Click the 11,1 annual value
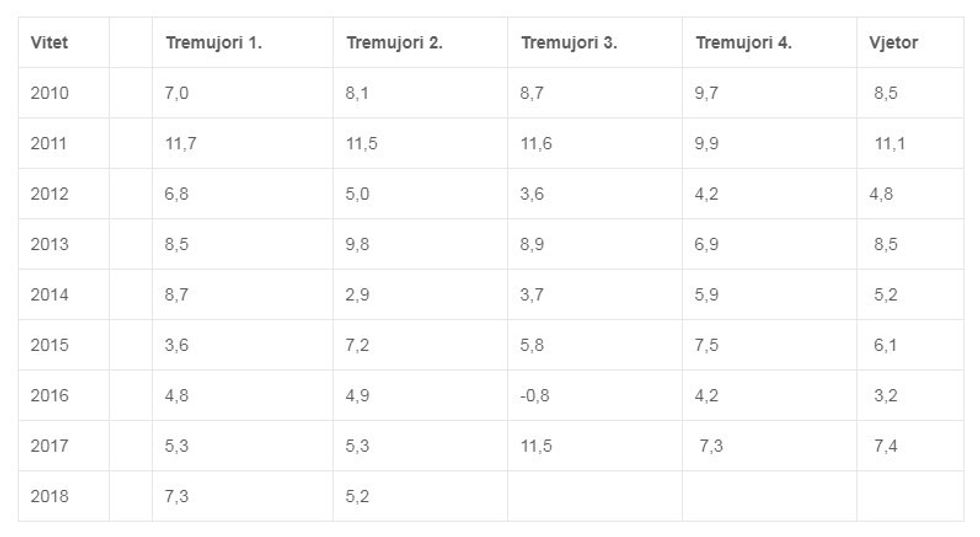This screenshot has height=537, width=980. coord(889,144)
